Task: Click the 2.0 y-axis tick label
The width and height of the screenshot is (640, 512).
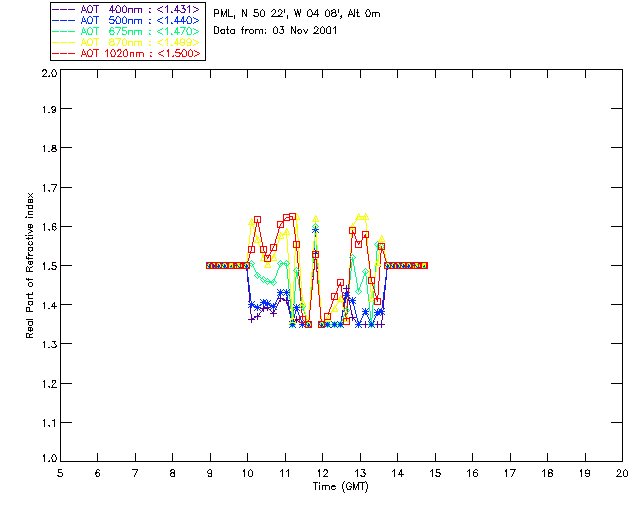Action: coord(49,73)
